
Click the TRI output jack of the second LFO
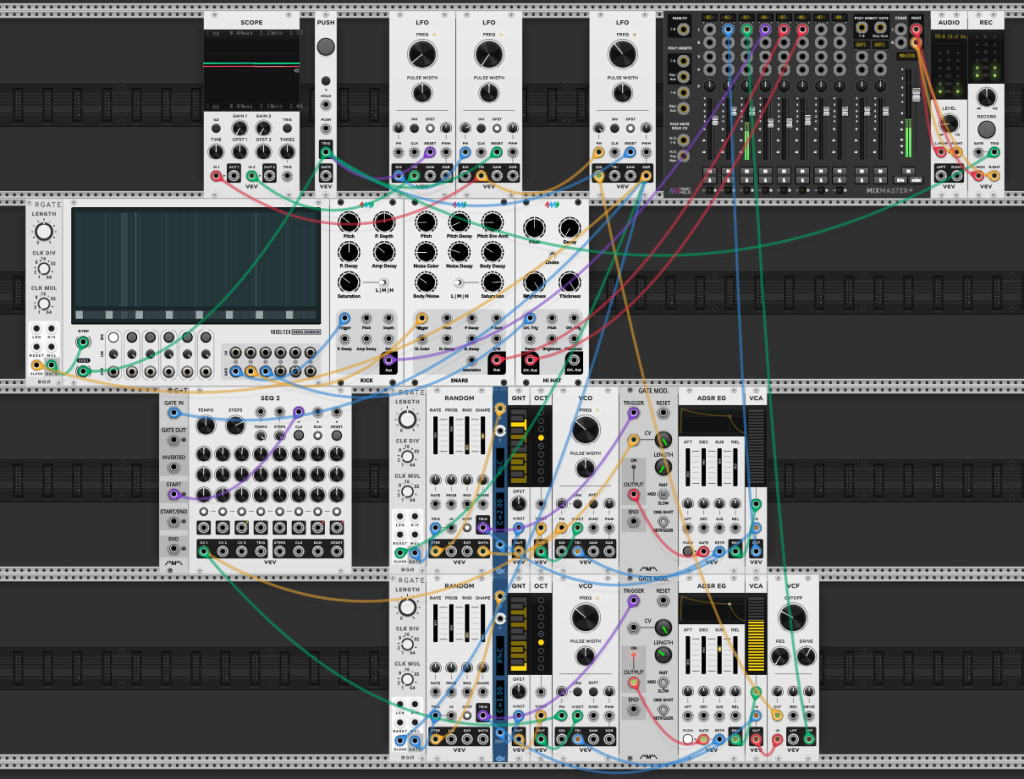(481, 176)
